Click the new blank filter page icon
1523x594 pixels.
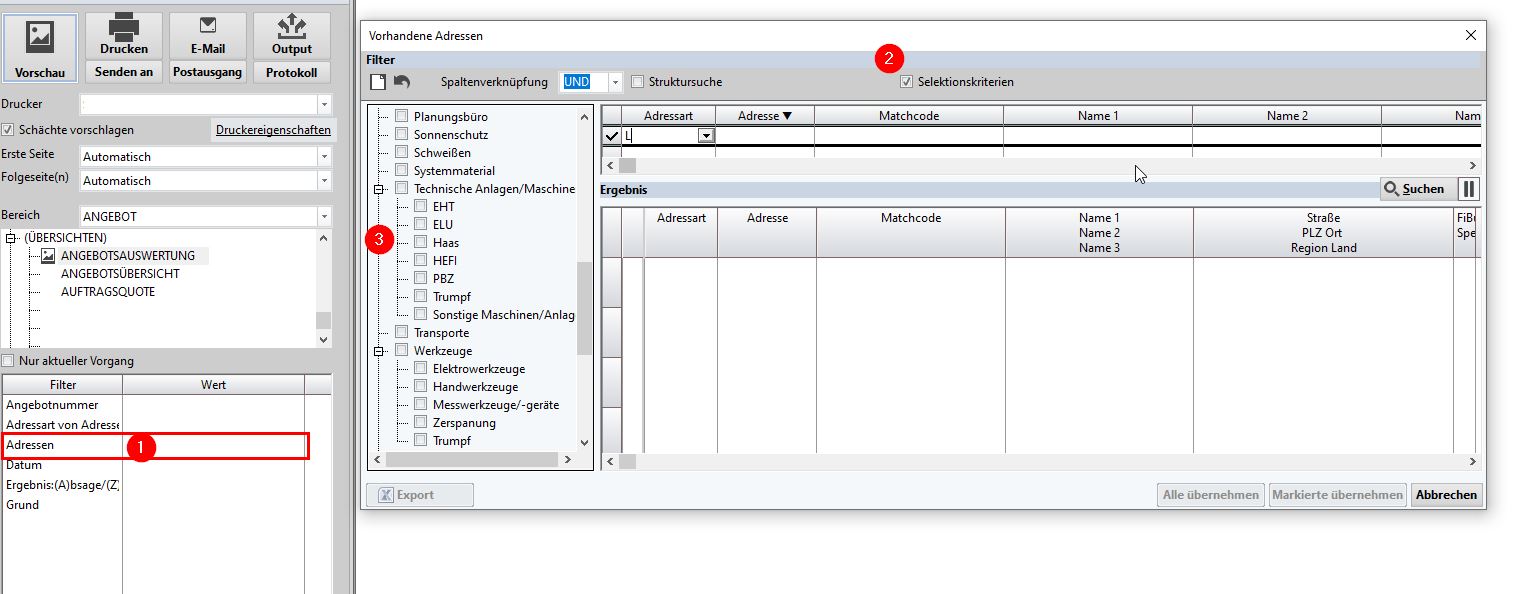pyautogui.click(x=379, y=82)
